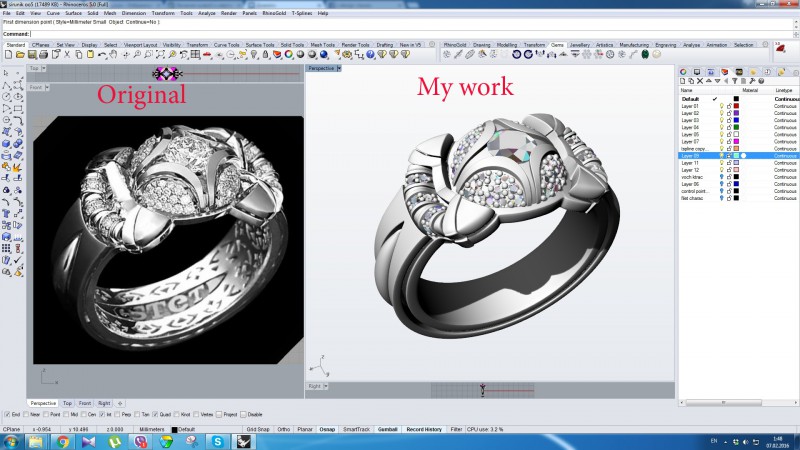Click the Zoom Extents icon
This screenshot has width=800, height=450.
pyautogui.click(x=160, y=54)
